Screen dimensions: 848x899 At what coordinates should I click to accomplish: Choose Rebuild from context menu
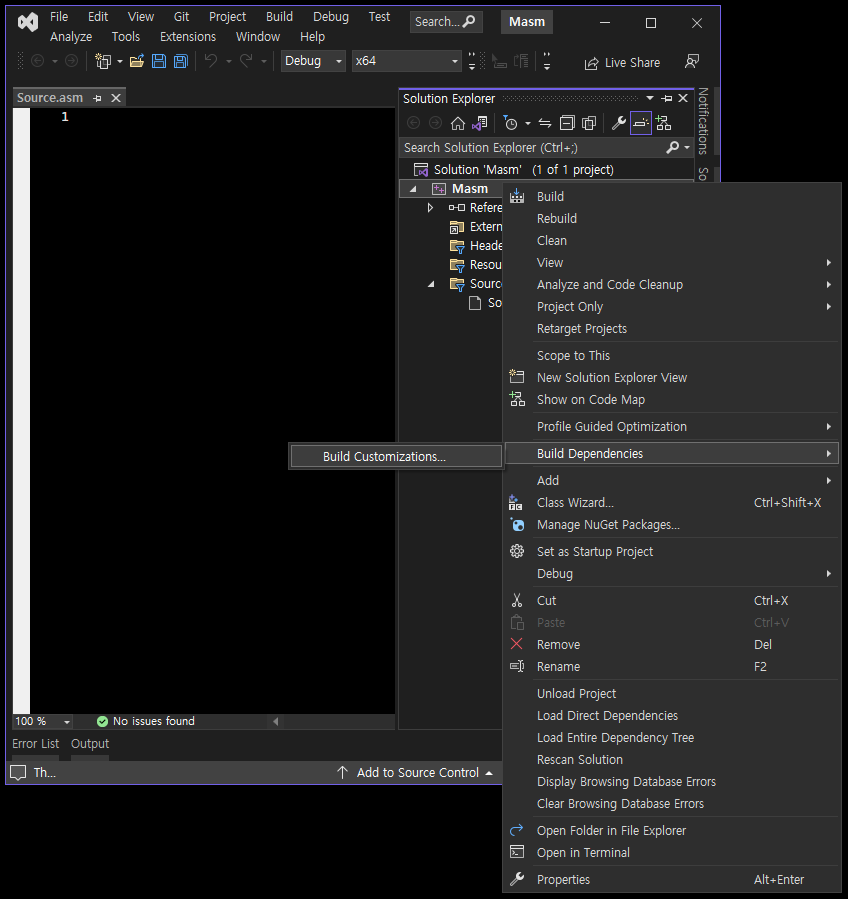(x=557, y=218)
